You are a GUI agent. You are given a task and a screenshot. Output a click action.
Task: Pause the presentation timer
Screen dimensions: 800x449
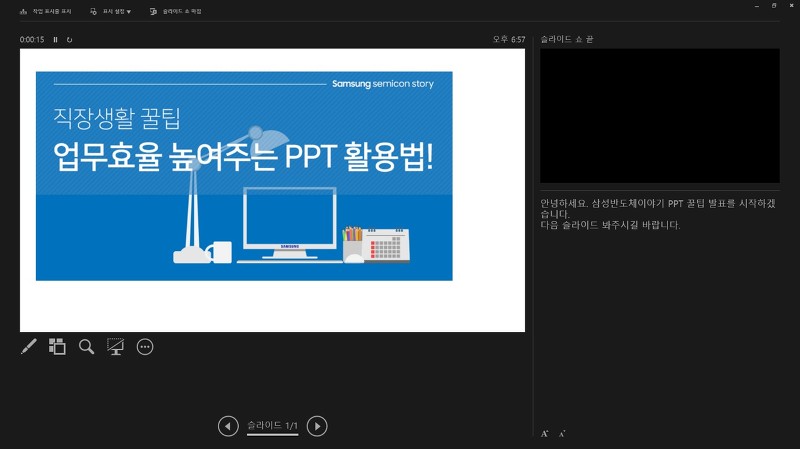55,39
